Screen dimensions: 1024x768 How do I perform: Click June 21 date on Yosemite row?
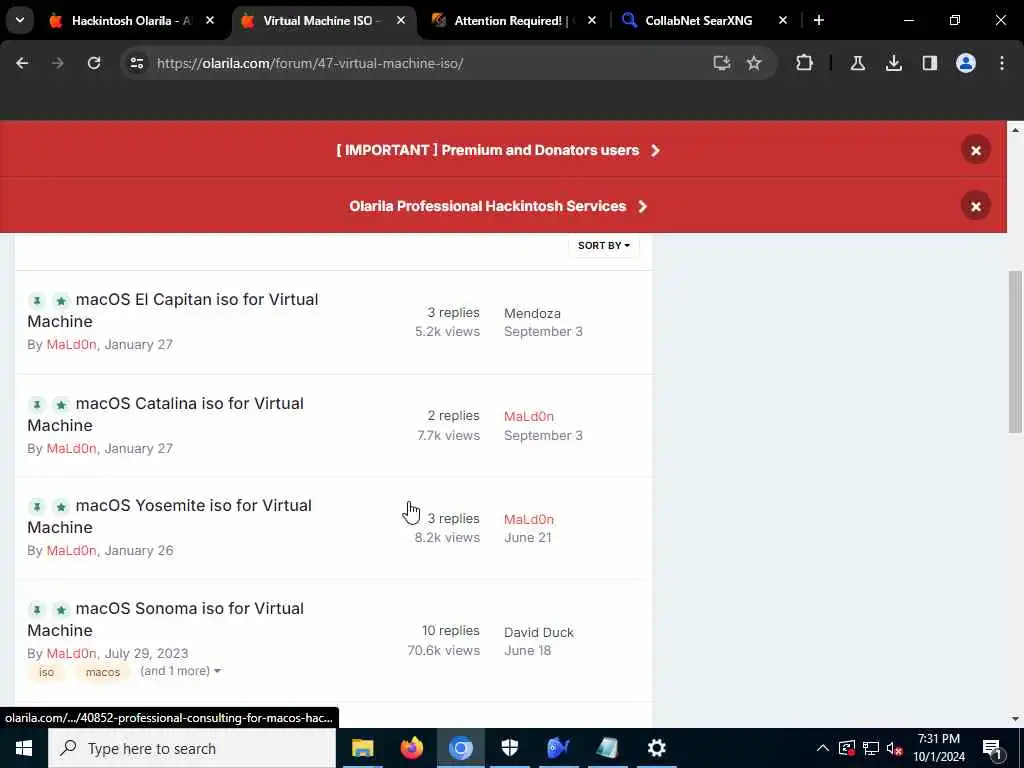(x=528, y=537)
